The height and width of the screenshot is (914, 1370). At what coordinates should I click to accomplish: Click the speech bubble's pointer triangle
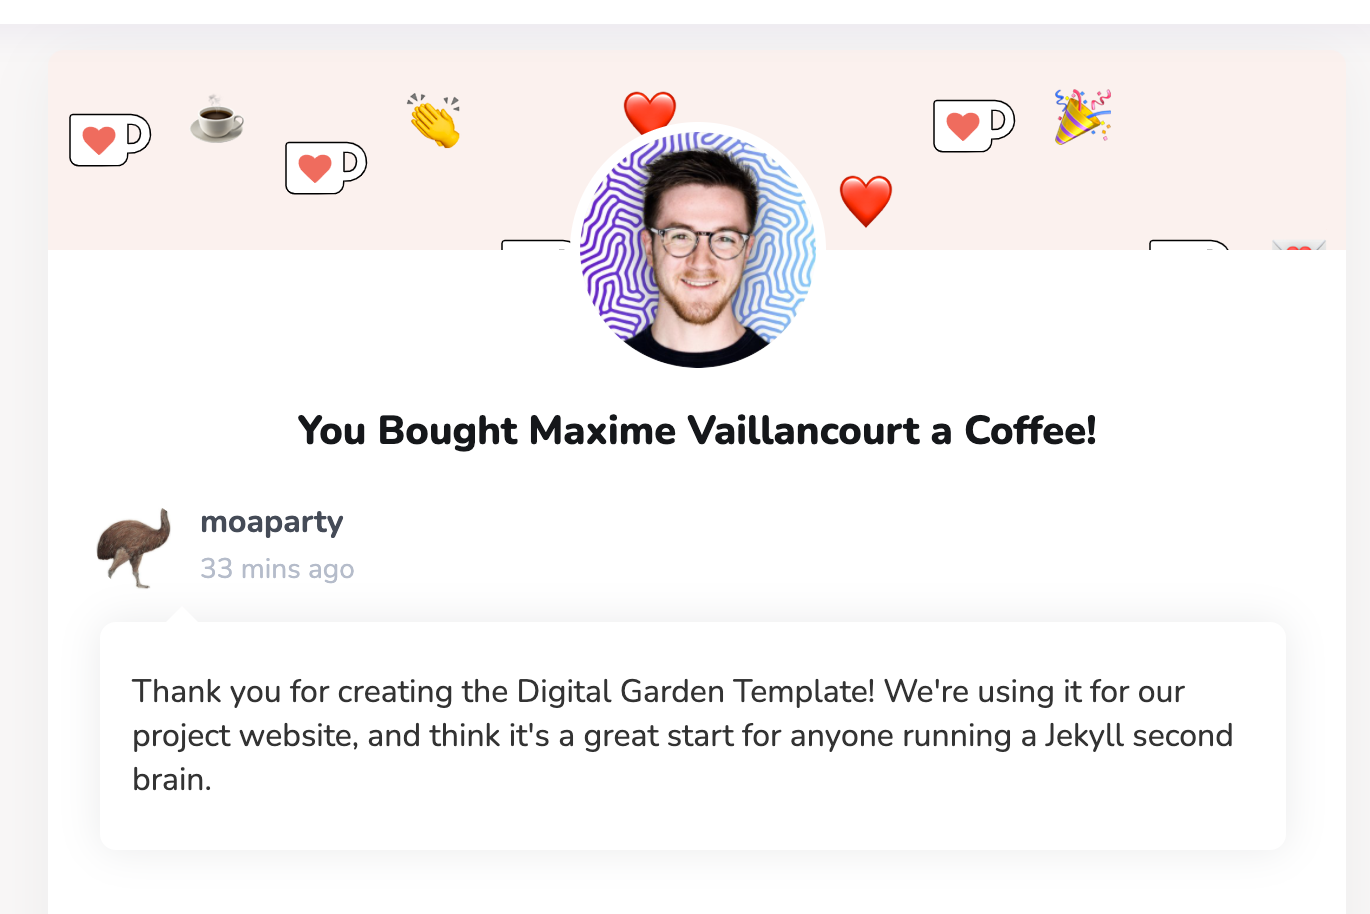click(x=182, y=614)
